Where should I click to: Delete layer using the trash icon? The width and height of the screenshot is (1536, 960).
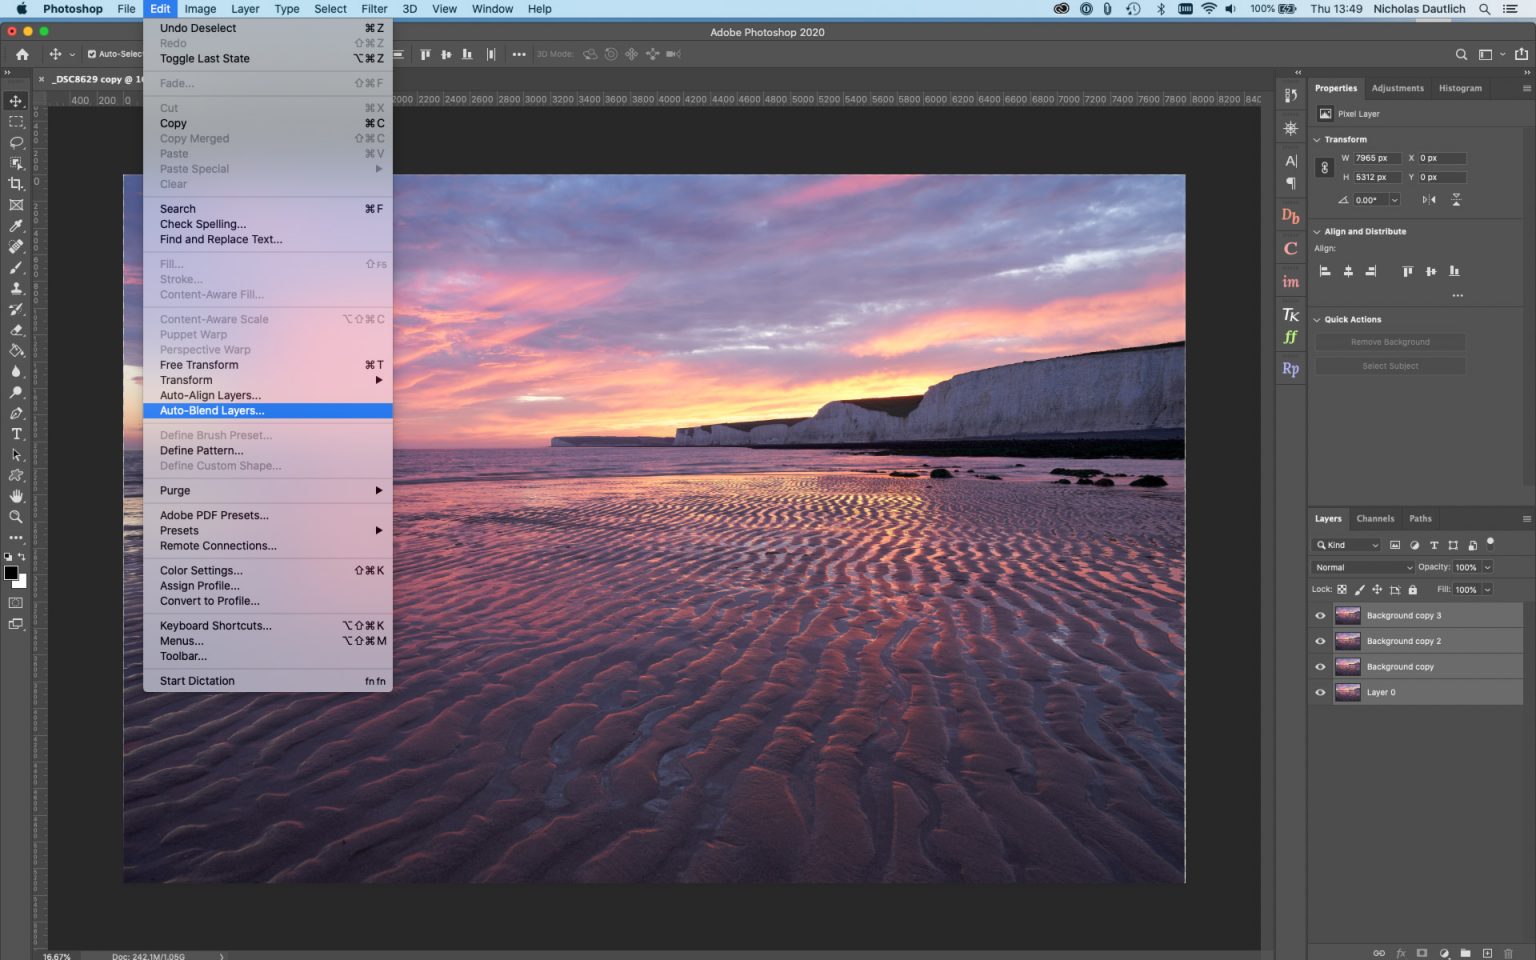[1508, 953]
